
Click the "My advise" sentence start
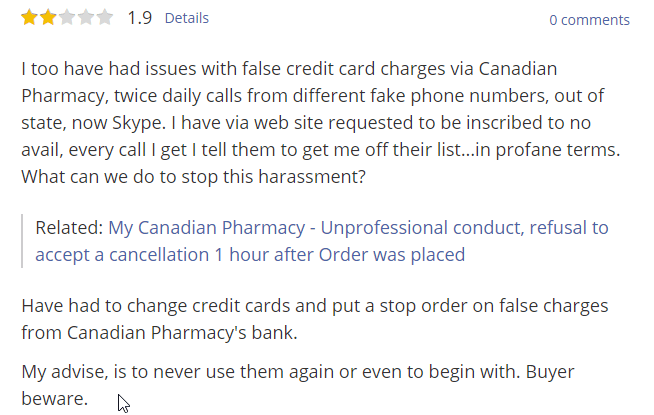click(x=64, y=372)
